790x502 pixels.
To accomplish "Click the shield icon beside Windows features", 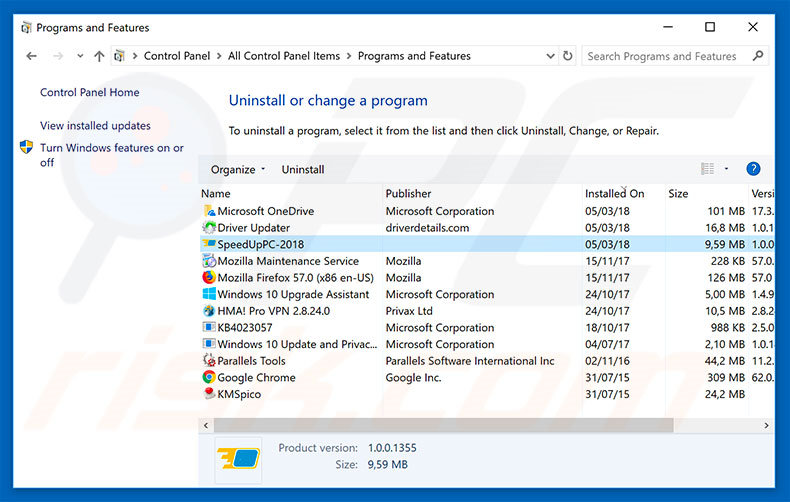I will [26, 147].
